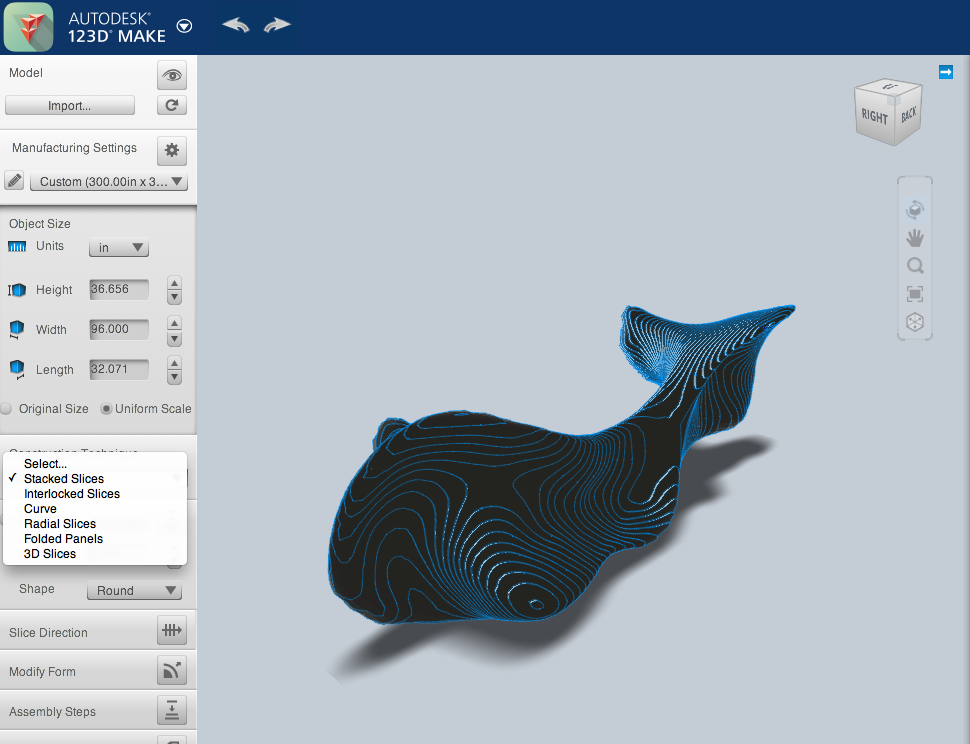
Task: Choose Radial Slices technique
Action: 95,524
